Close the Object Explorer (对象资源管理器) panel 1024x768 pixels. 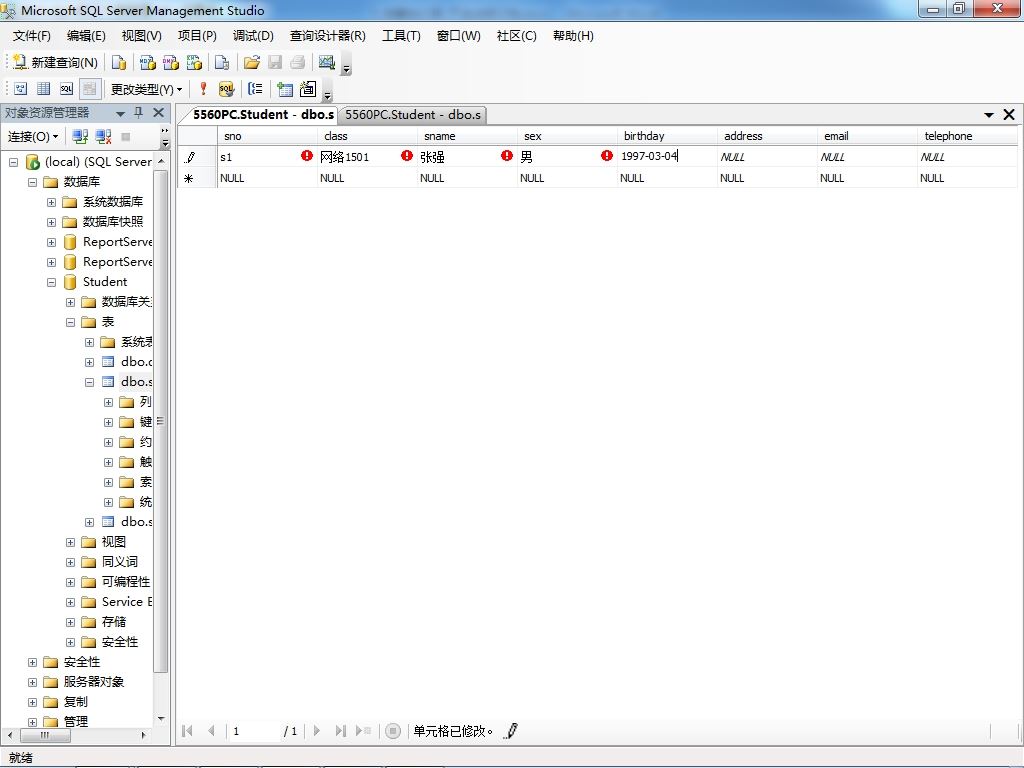(x=158, y=113)
